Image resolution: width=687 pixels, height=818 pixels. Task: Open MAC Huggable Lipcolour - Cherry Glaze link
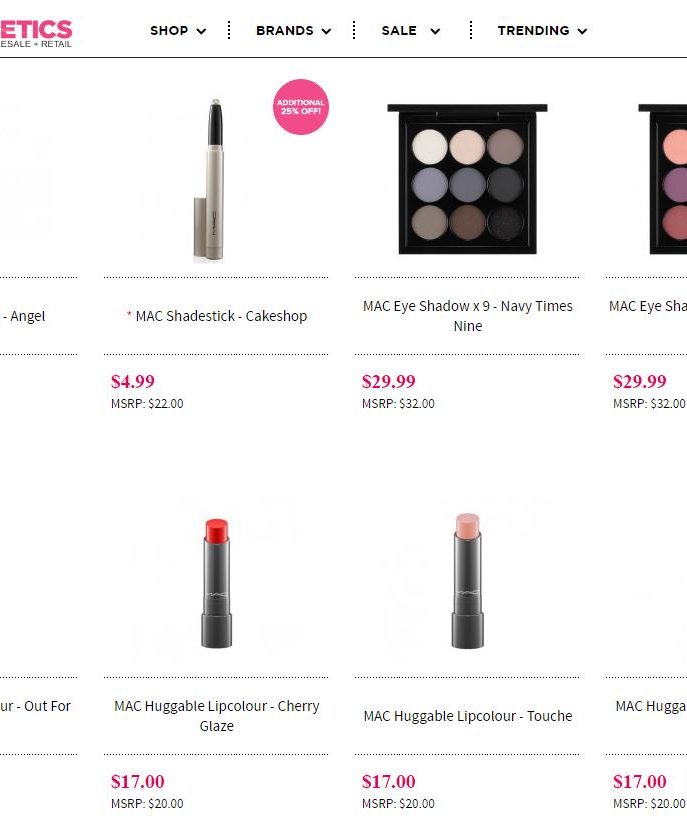click(216, 716)
